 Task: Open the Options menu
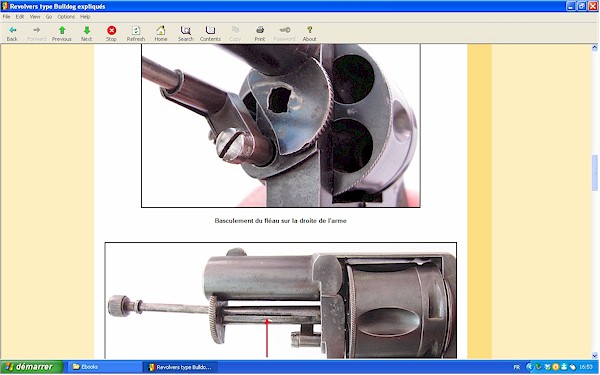pyautogui.click(x=66, y=17)
